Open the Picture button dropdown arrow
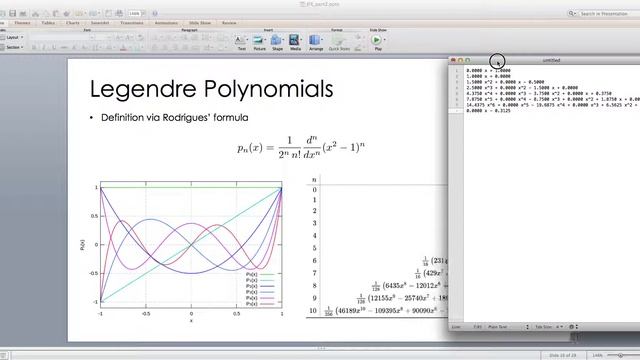 coord(265,40)
